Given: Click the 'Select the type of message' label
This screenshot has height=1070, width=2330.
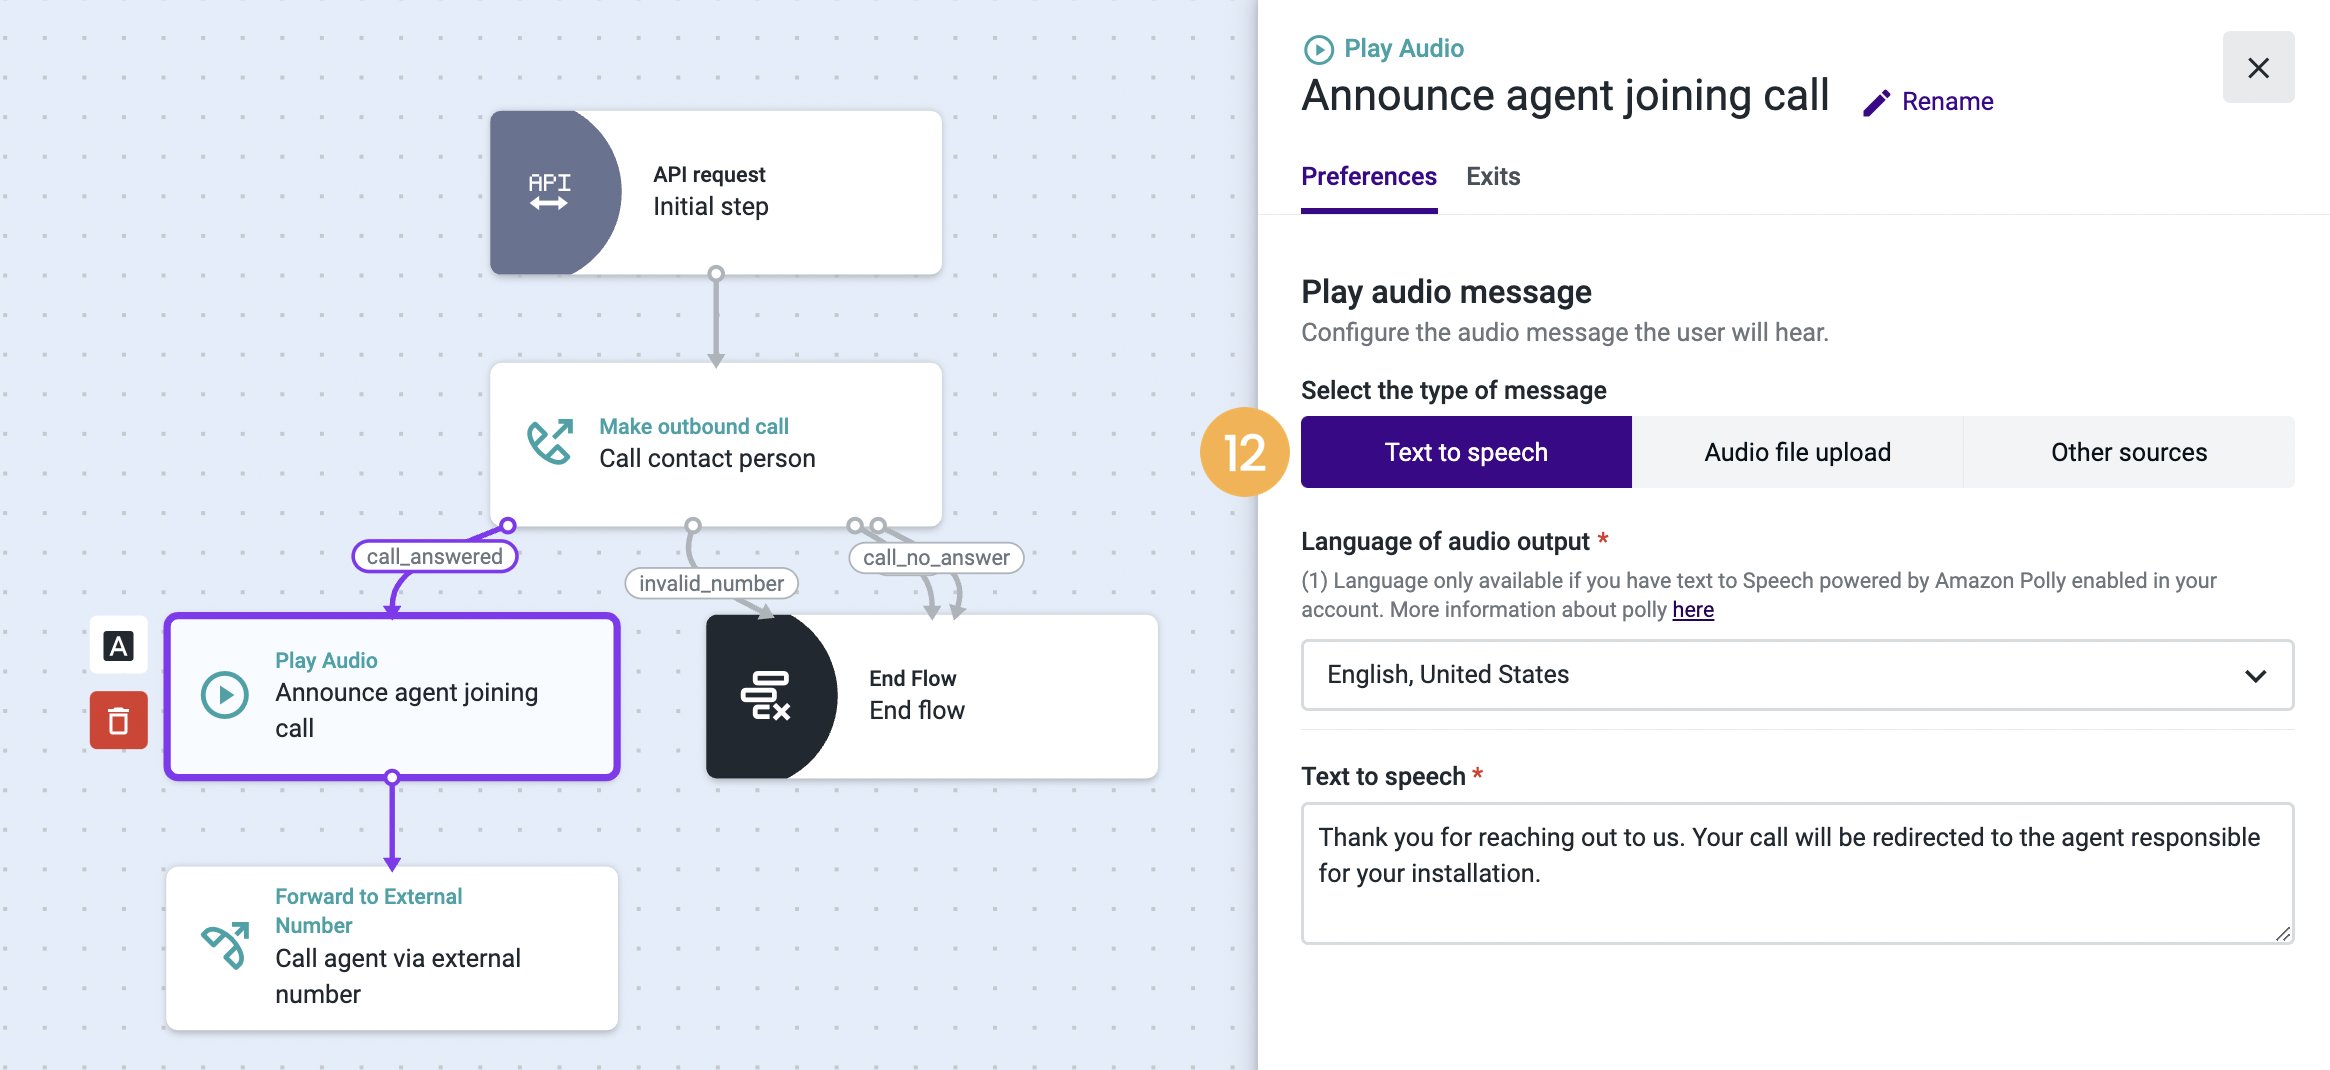Looking at the screenshot, I should [1454, 390].
